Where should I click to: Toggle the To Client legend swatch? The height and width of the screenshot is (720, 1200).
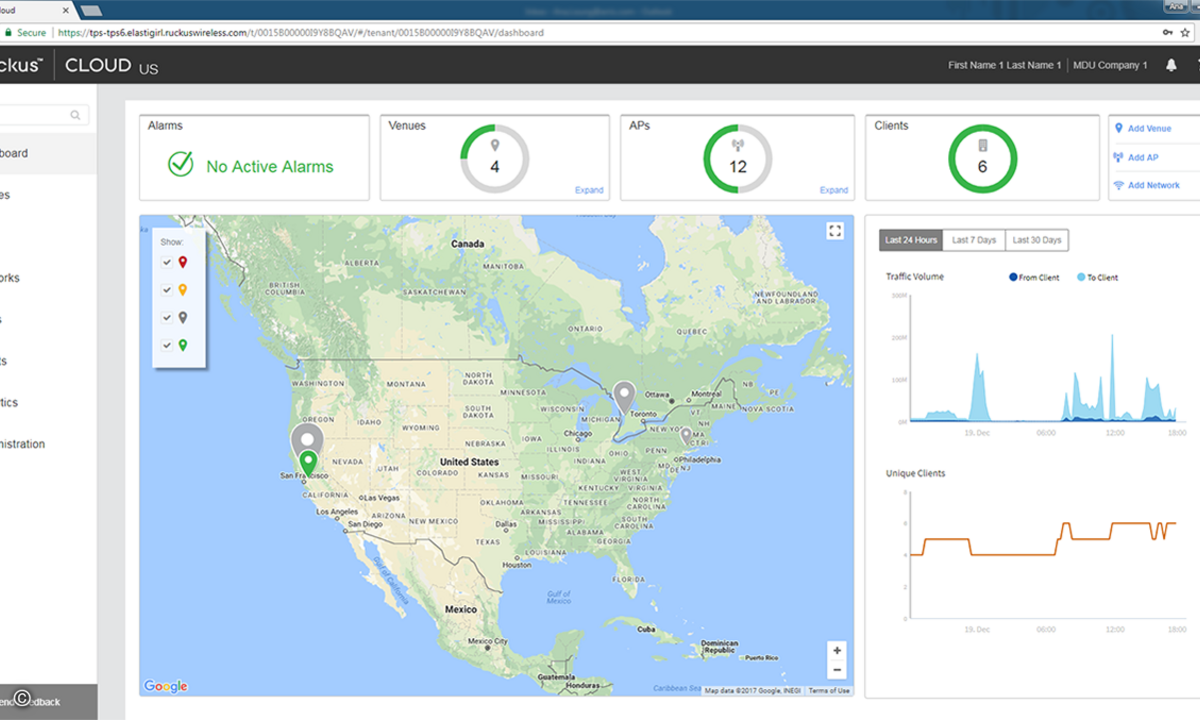point(1080,277)
